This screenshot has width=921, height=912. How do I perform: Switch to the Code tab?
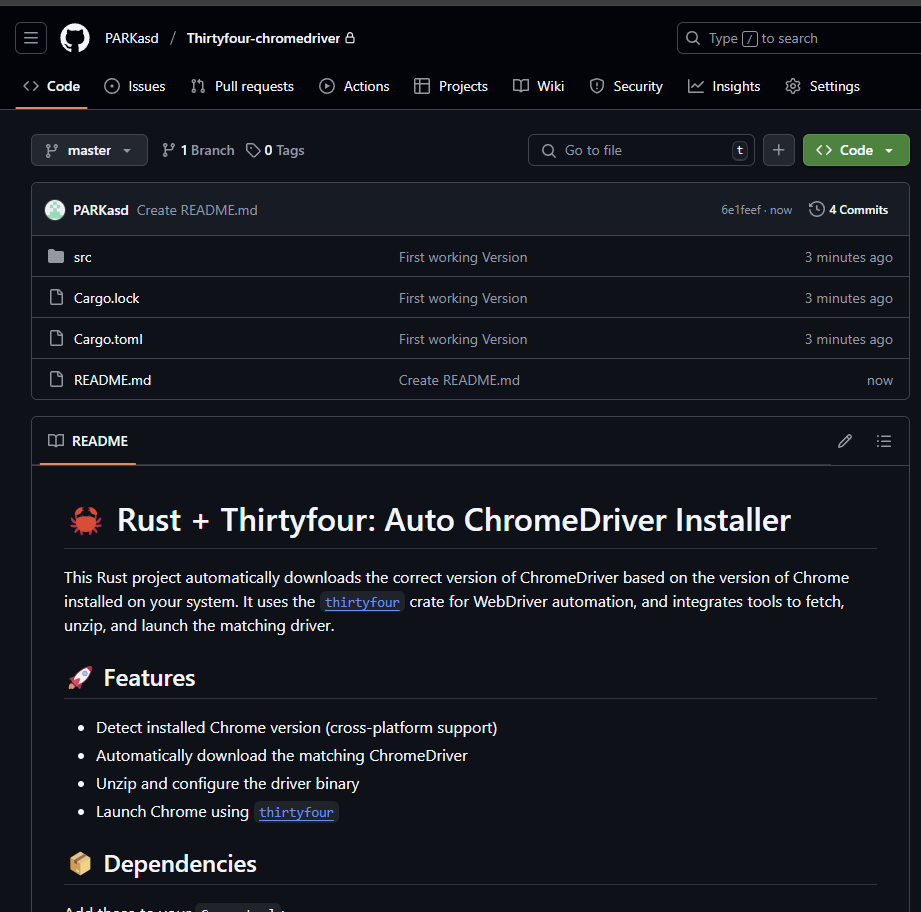coord(52,86)
